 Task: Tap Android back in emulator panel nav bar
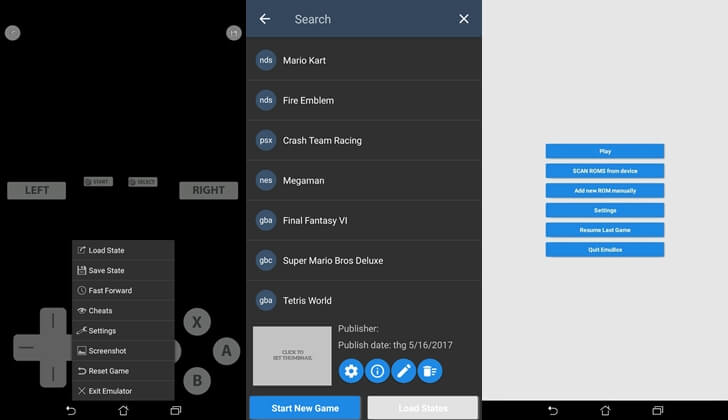(x=71, y=410)
